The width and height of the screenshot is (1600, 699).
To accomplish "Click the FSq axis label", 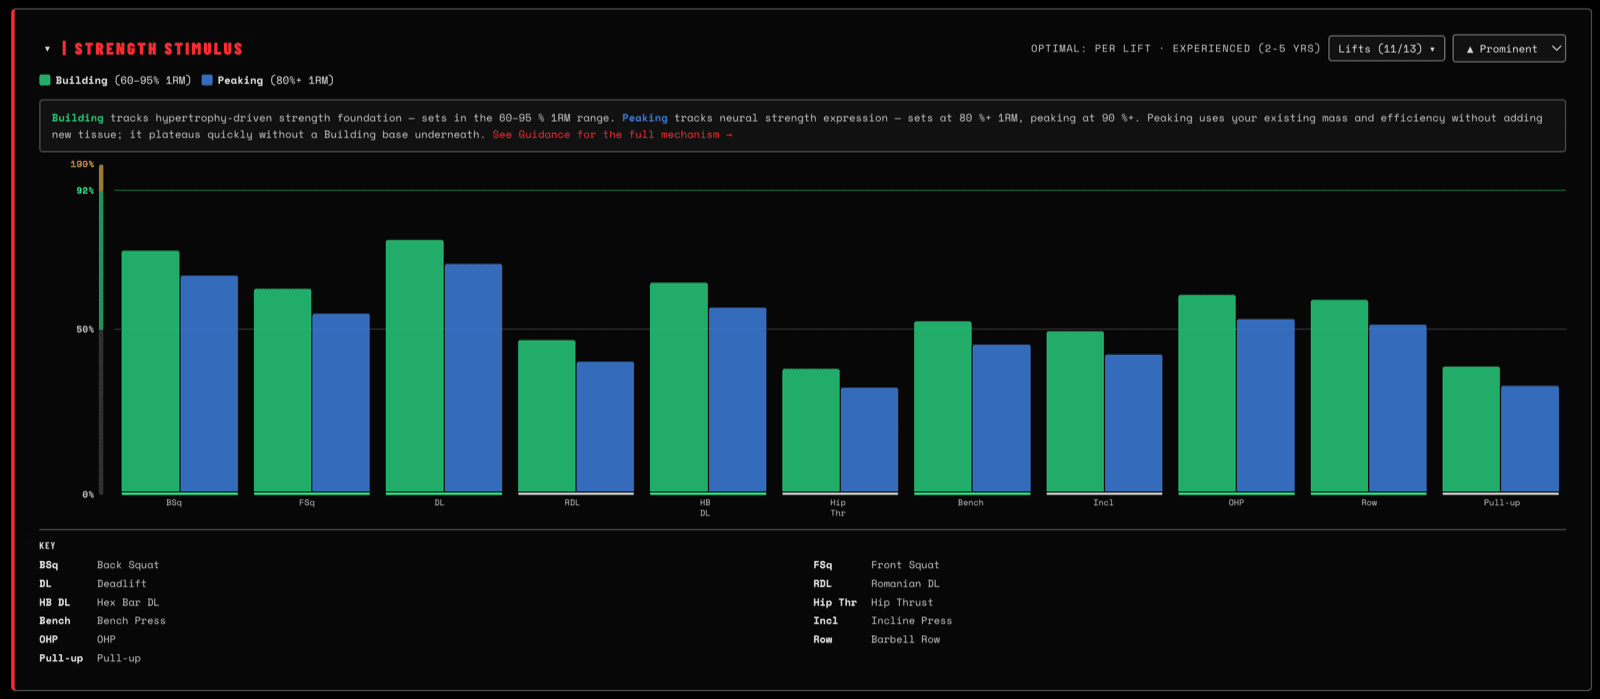I will click(307, 503).
